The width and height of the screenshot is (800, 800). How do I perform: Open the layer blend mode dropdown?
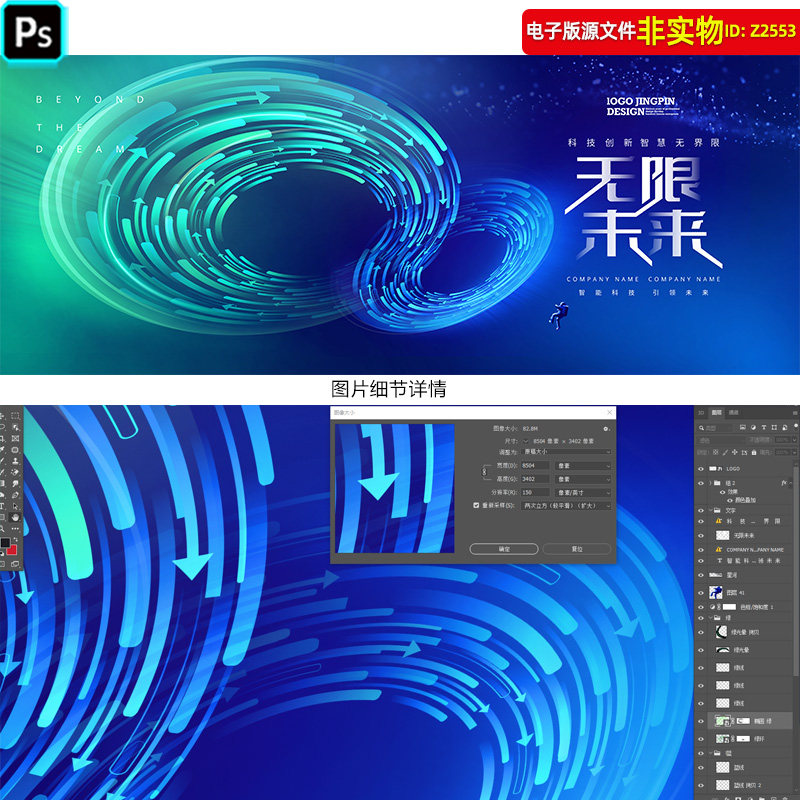721,440
